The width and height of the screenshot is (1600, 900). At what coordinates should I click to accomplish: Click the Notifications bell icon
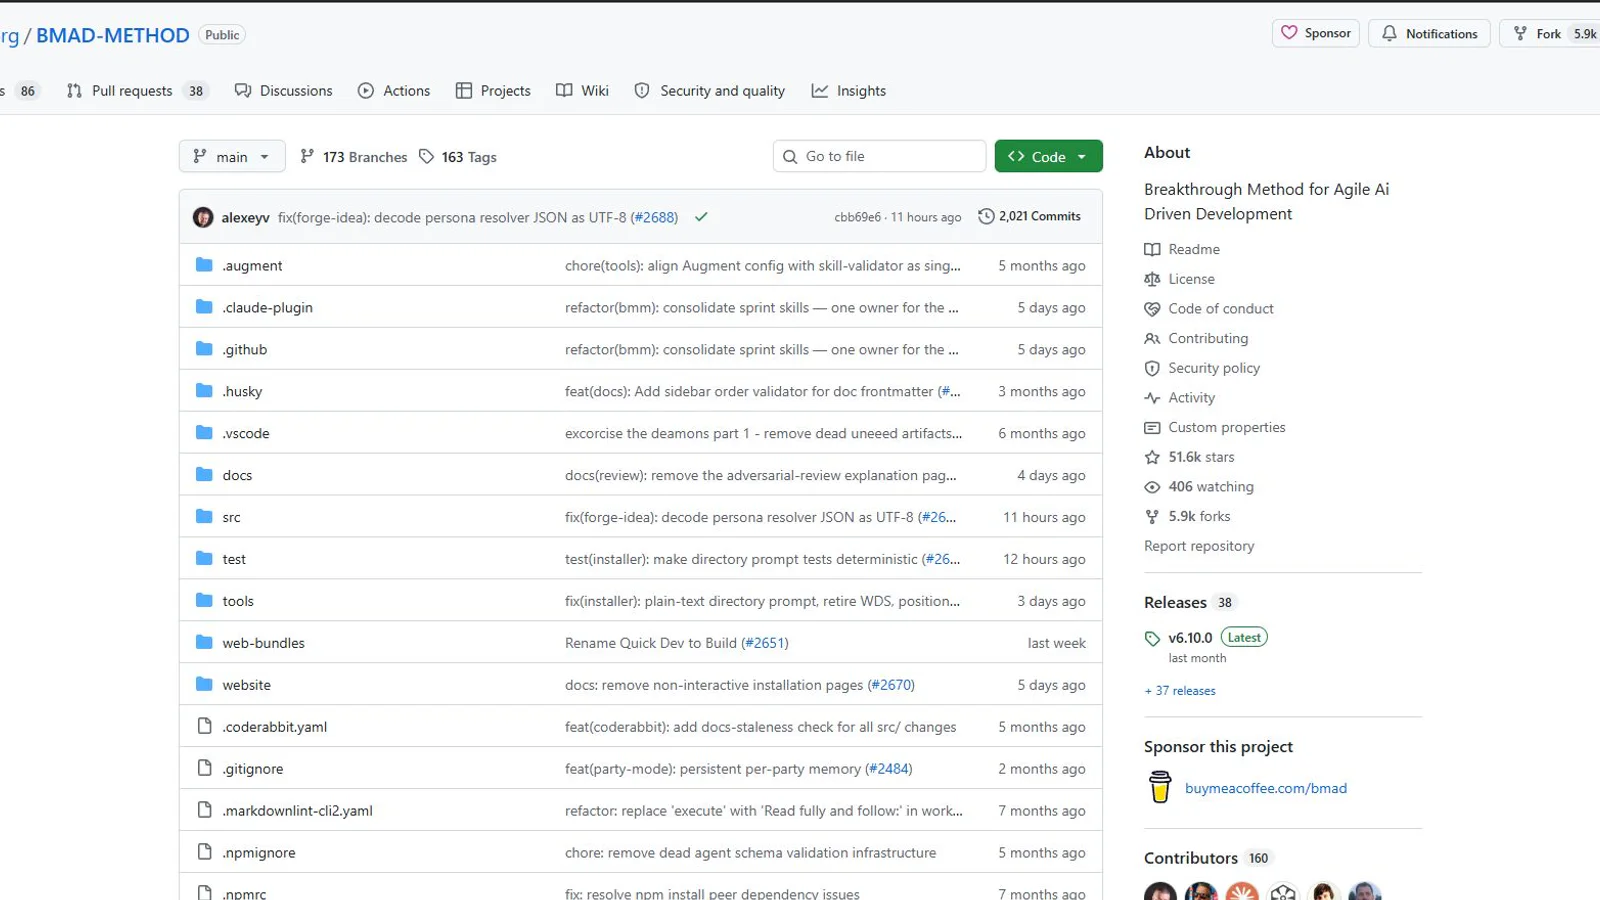1389,33
